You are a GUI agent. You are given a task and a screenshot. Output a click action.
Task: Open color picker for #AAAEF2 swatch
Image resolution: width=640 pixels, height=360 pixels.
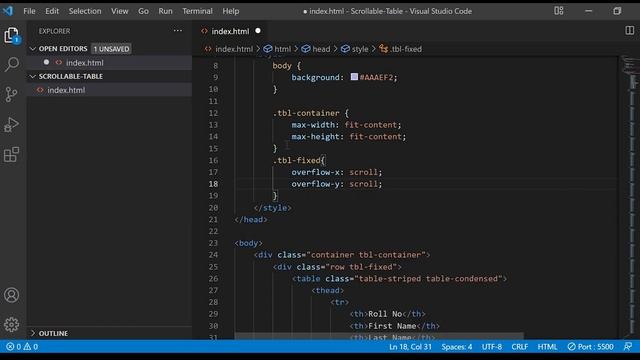pos(354,77)
